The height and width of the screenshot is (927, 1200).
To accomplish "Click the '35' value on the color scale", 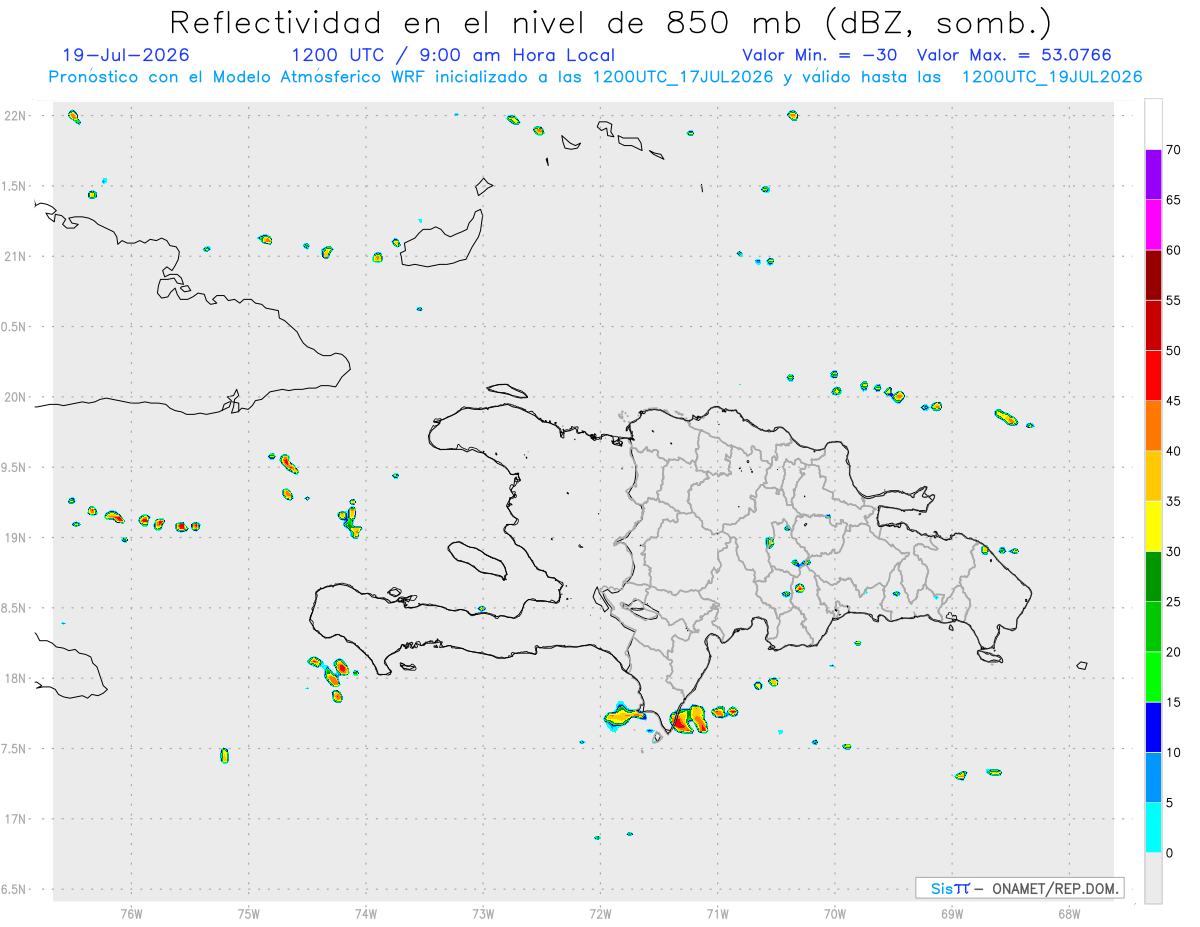I will pos(1174,501).
